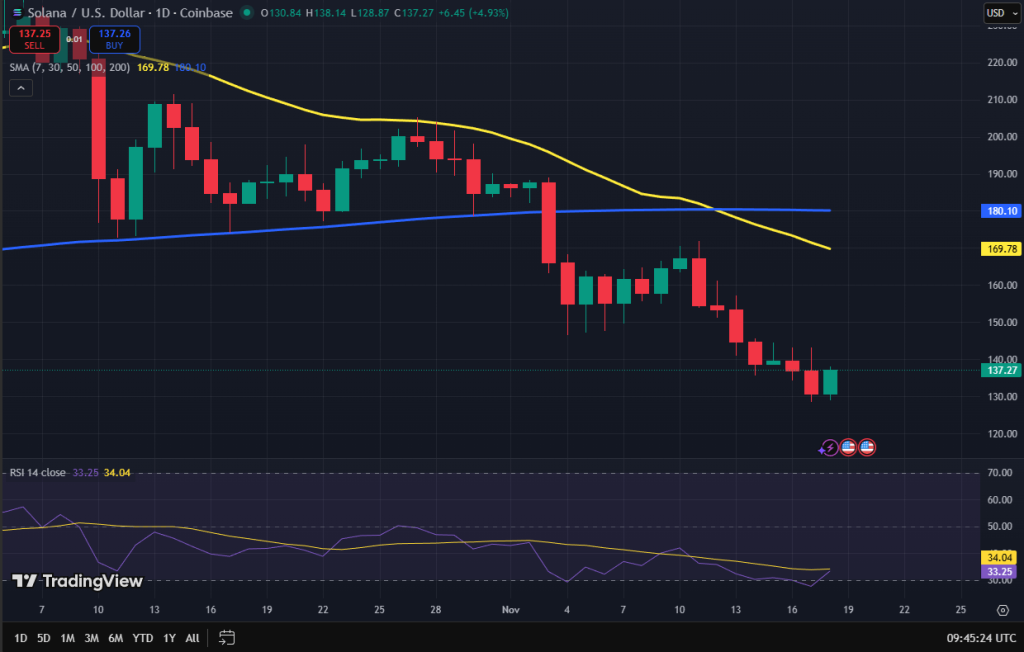The width and height of the screenshot is (1024, 652).
Task: Click the 220.00 price axis label
Action: pyautogui.click(x=1002, y=63)
